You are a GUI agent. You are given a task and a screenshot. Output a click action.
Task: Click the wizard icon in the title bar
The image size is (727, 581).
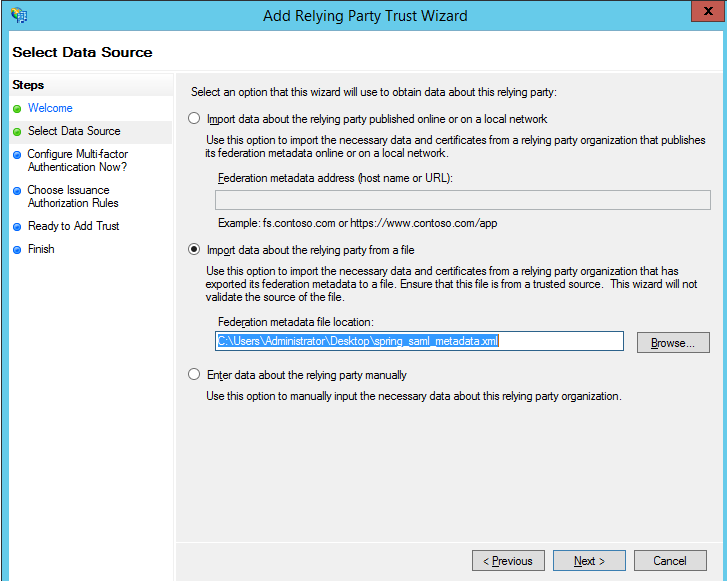[x=19, y=15]
